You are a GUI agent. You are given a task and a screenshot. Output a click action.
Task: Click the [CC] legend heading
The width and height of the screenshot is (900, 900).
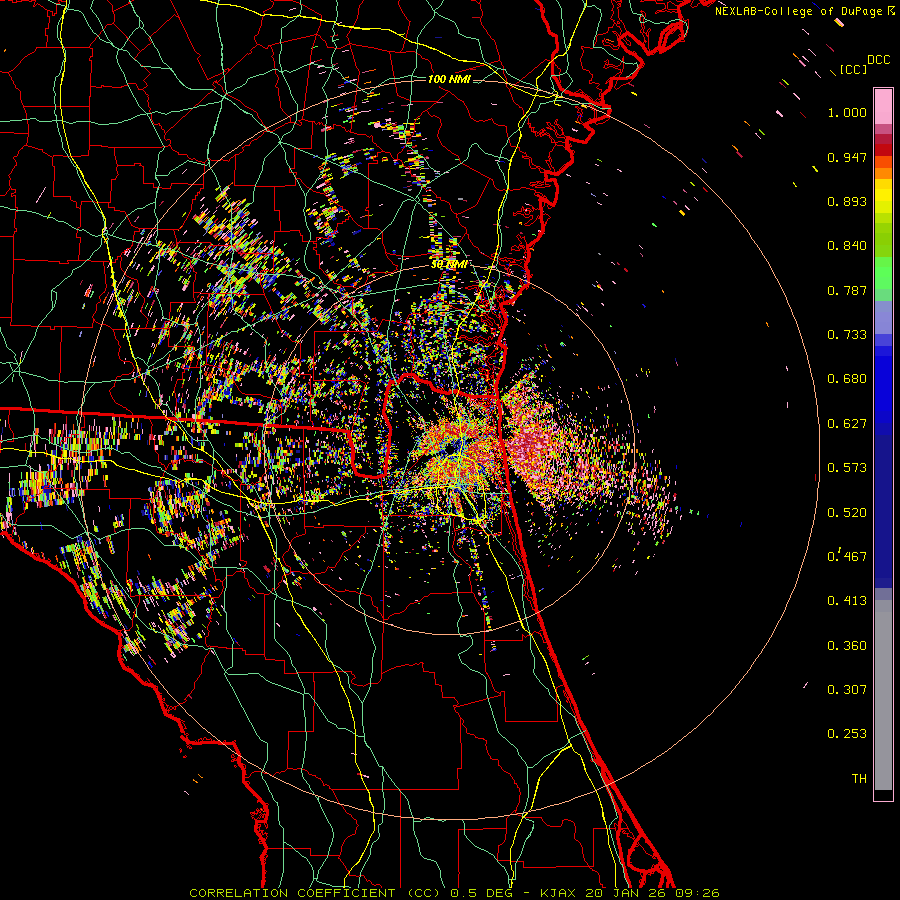coord(853,69)
